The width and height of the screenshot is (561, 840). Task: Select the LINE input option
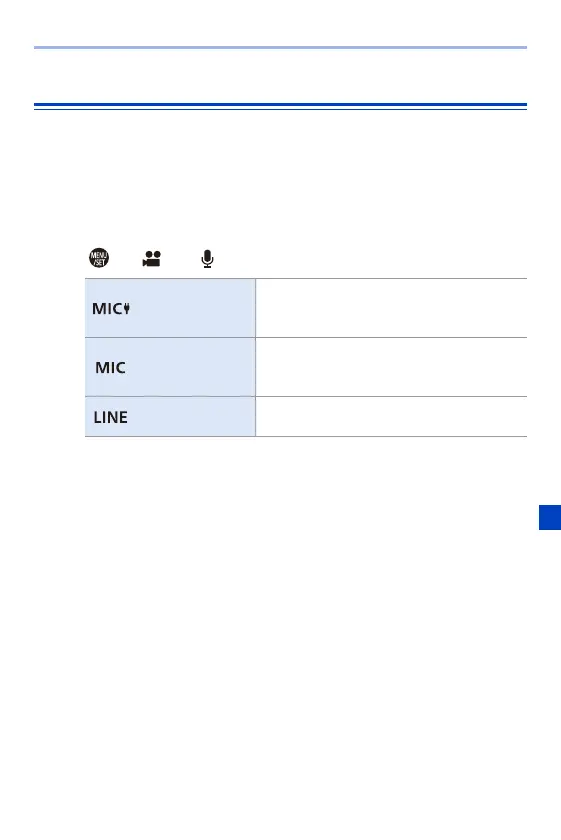(110, 417)
